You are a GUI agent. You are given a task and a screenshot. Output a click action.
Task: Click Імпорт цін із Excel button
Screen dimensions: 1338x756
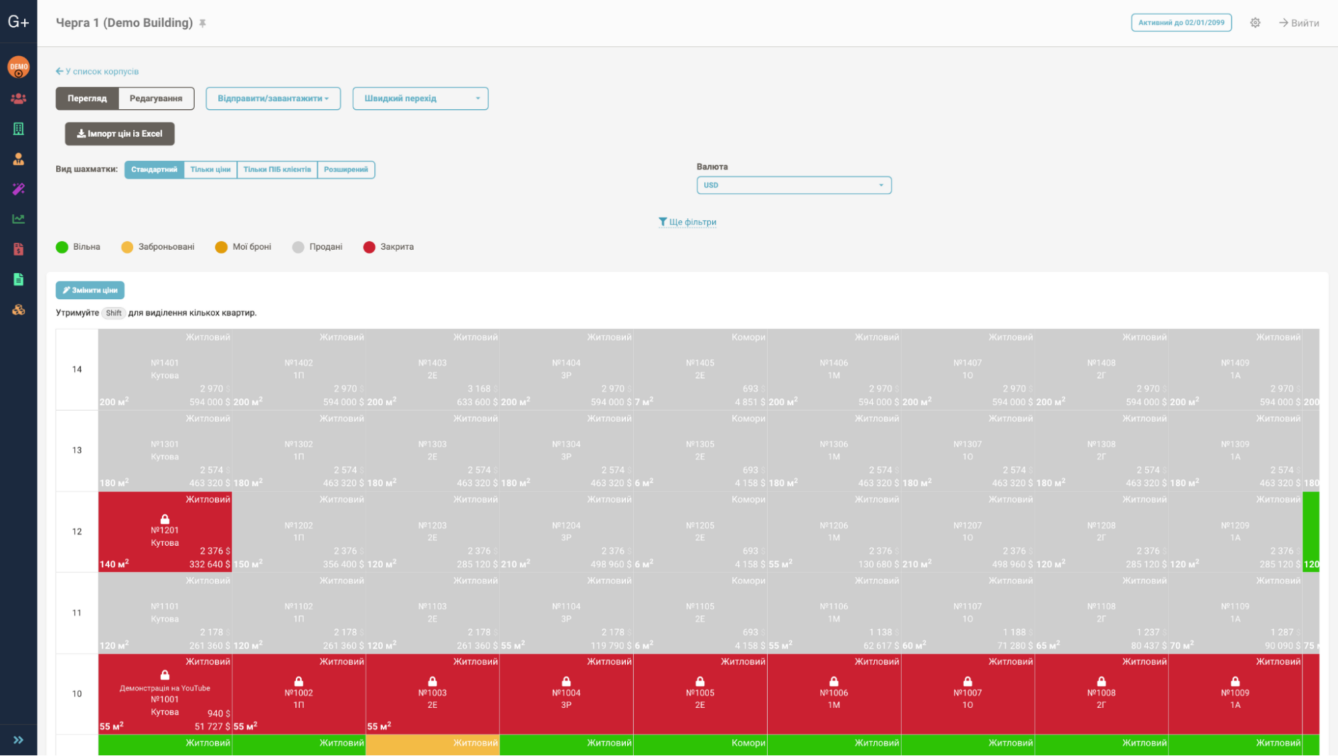tap(120, 134)
